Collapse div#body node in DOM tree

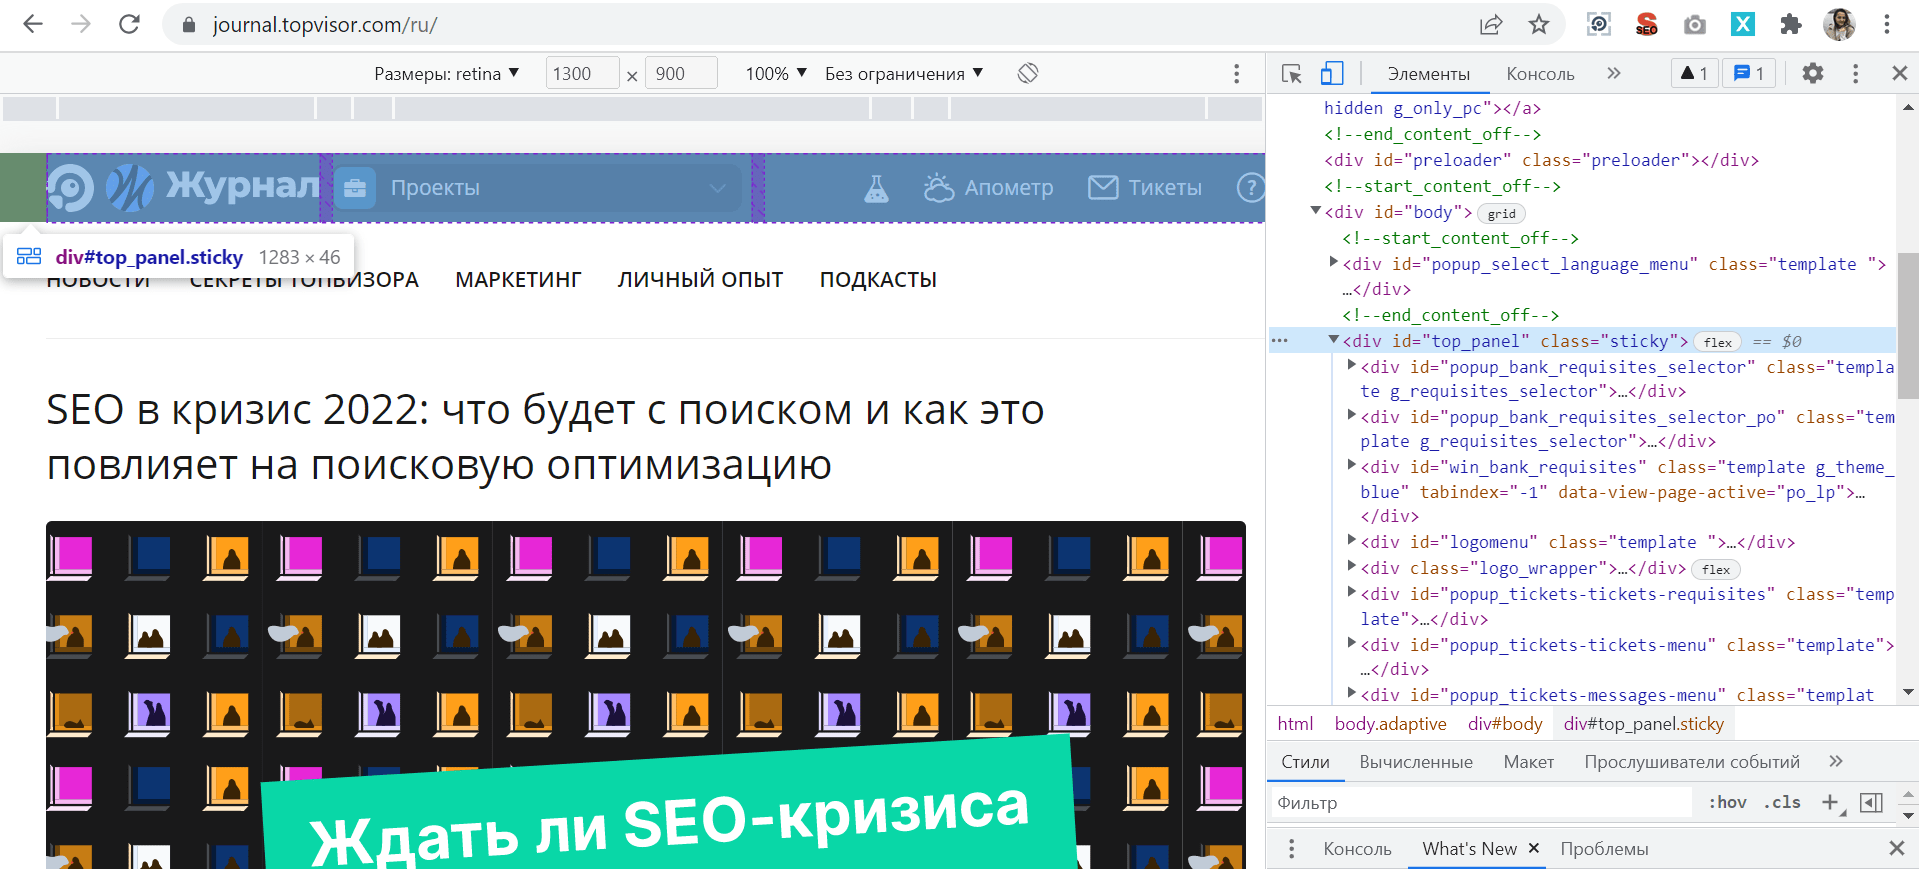(x=1316, y=211)
